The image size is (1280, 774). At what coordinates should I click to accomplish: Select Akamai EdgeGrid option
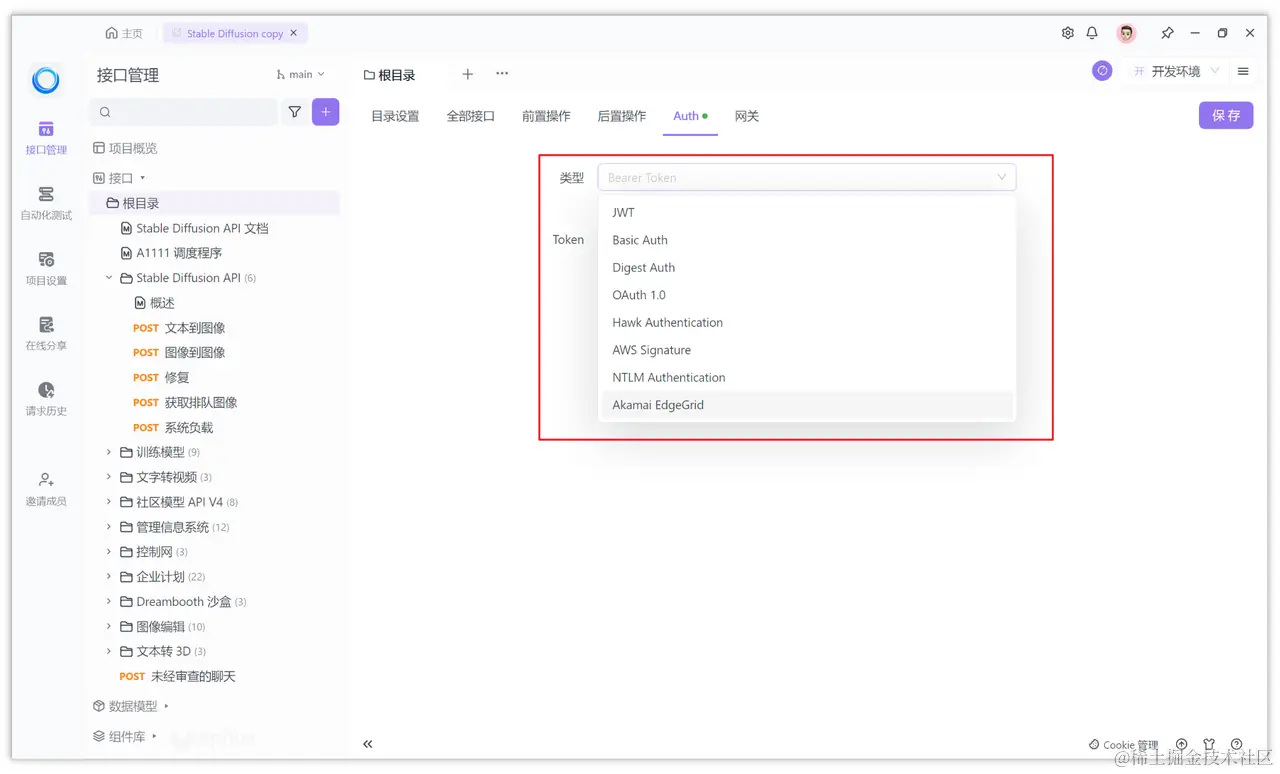click(x=807, y=405)
